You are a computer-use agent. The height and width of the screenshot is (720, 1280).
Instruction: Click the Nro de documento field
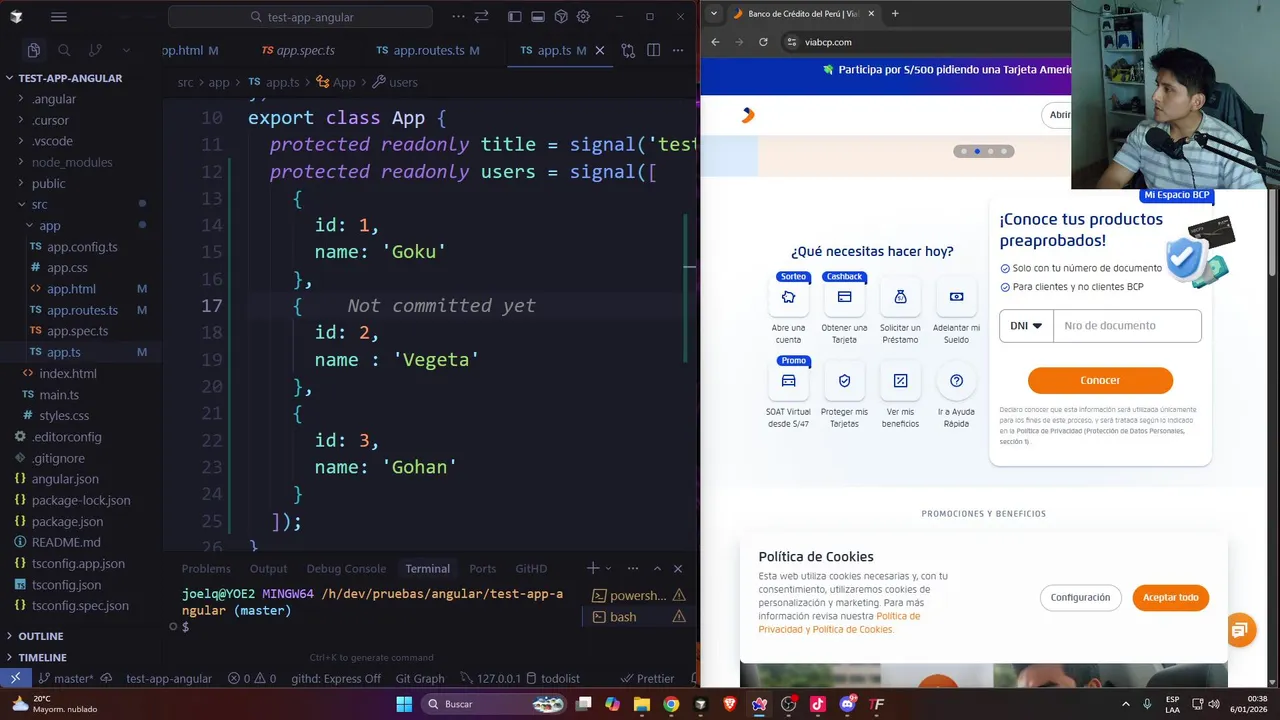(x=1127, y=326)
